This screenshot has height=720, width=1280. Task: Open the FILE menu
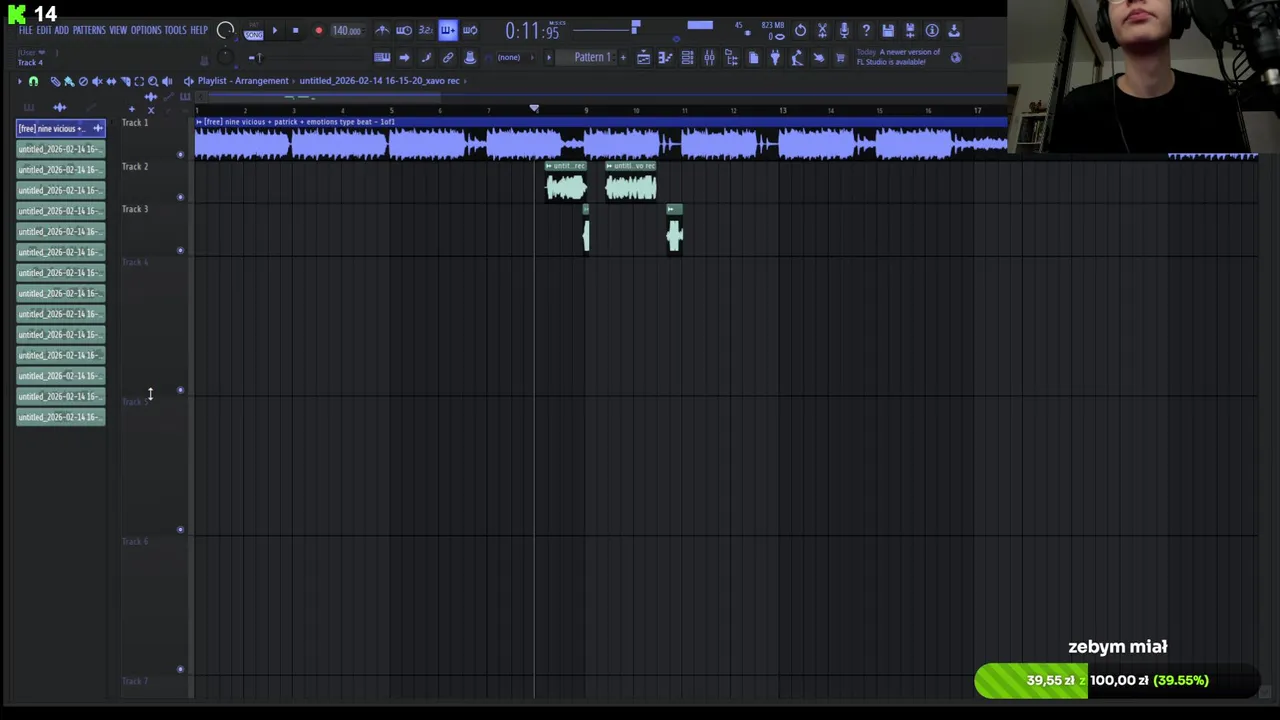point(26,30)
